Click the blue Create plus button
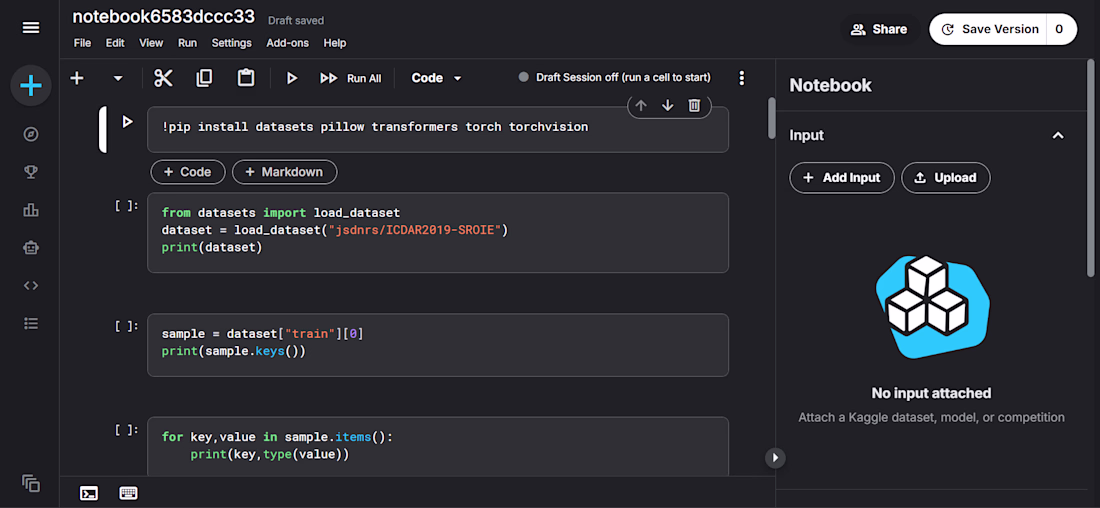Screen dimensions: 1100x508 (x=31, y=86)
